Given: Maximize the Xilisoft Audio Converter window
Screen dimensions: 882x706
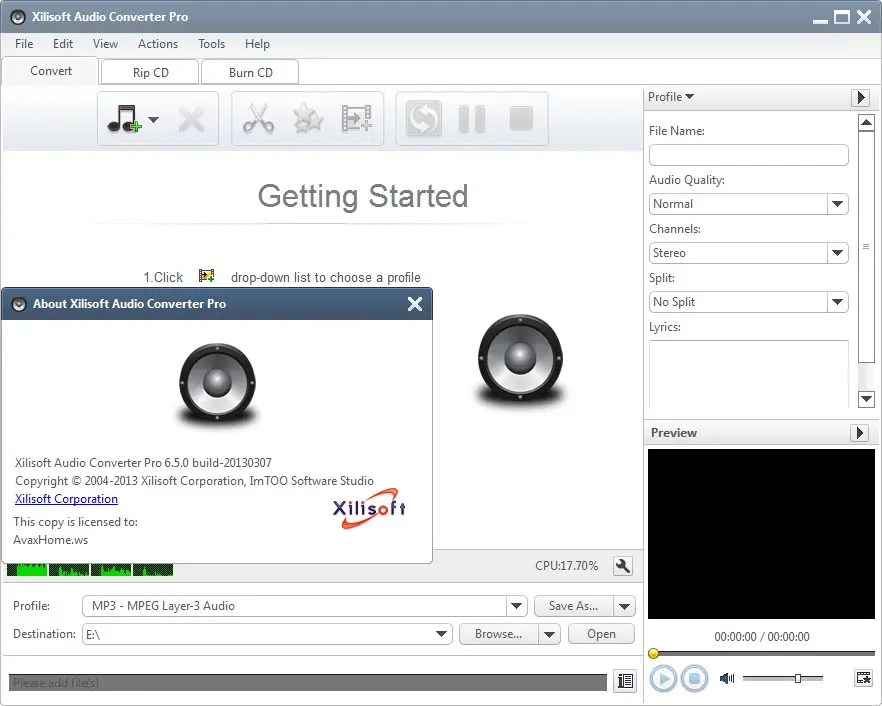Looking at the screenshot, I should tap(842, 17).
